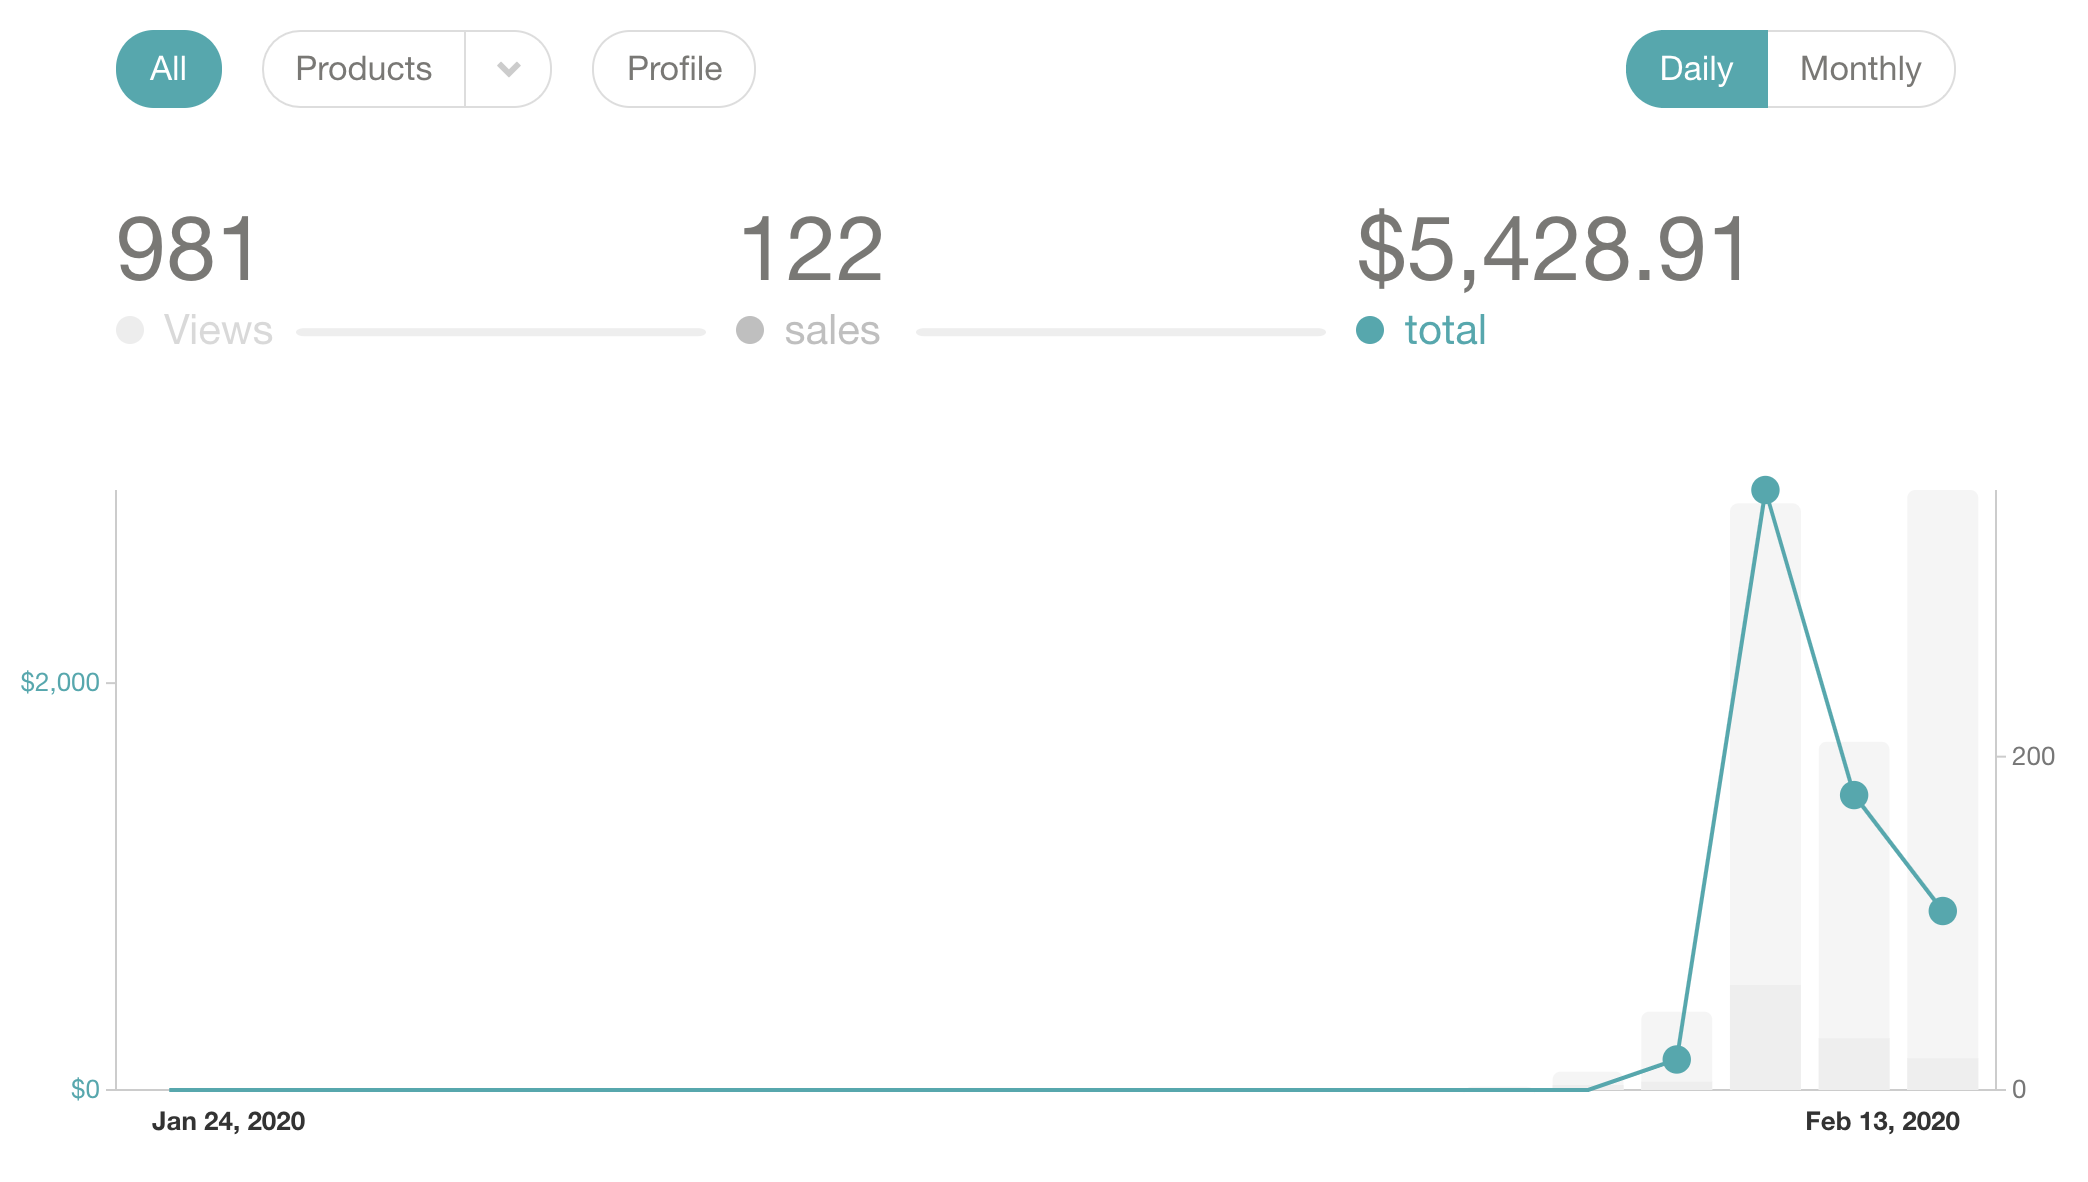This screenshot has height=1182, width=2088.
Task: Expand the Products category selector
Action: tap(509, 69)
